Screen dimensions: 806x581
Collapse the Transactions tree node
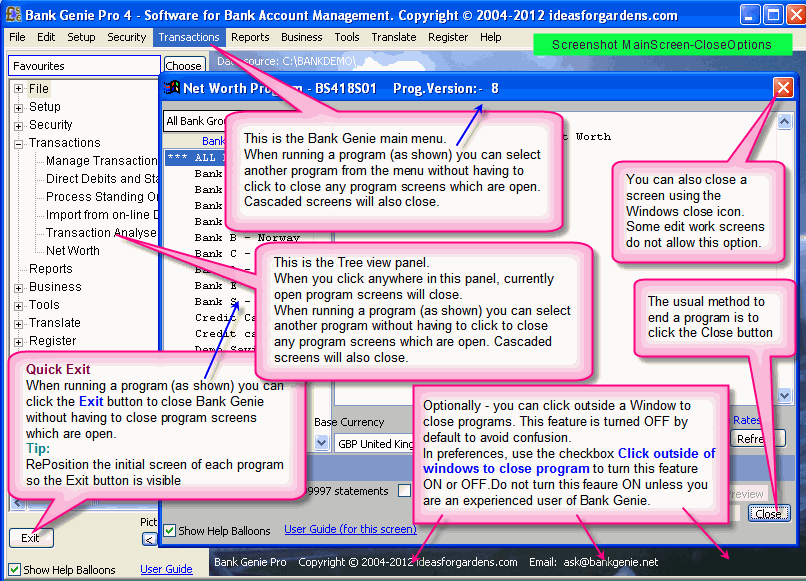click(19, 144)
